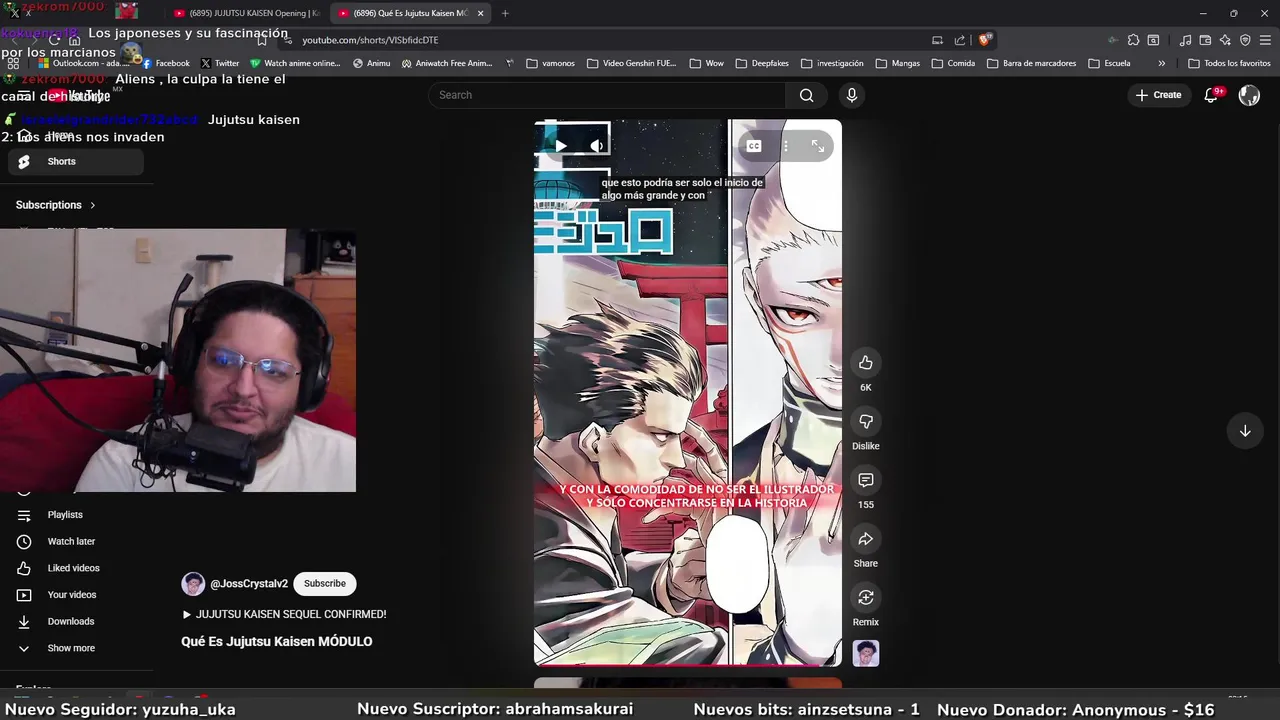Open the Brave VPN shield icon
This screenshot has height=720, width=1280.
1245,40
